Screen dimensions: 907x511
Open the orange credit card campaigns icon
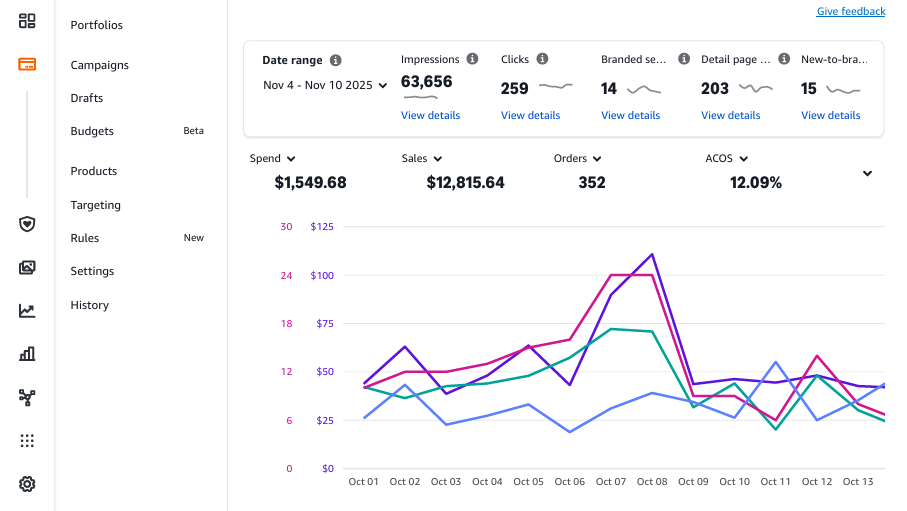point(27,65)
